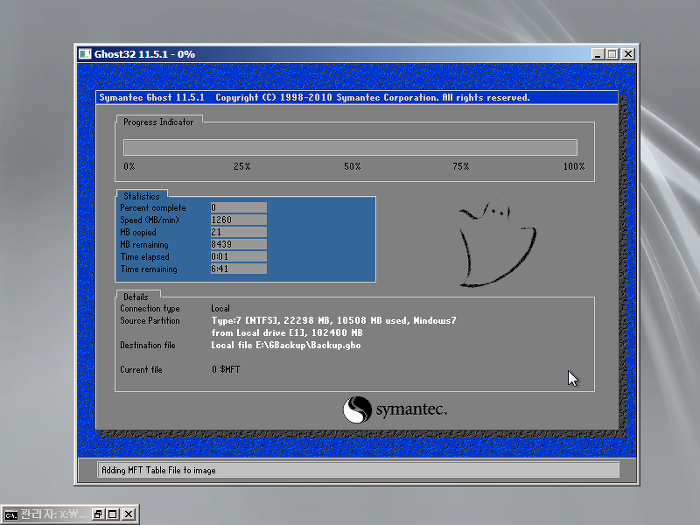This screenshot has width=700, height=525.
Task: Click the command prompt icon in minimized window
Action: [11, 515]
